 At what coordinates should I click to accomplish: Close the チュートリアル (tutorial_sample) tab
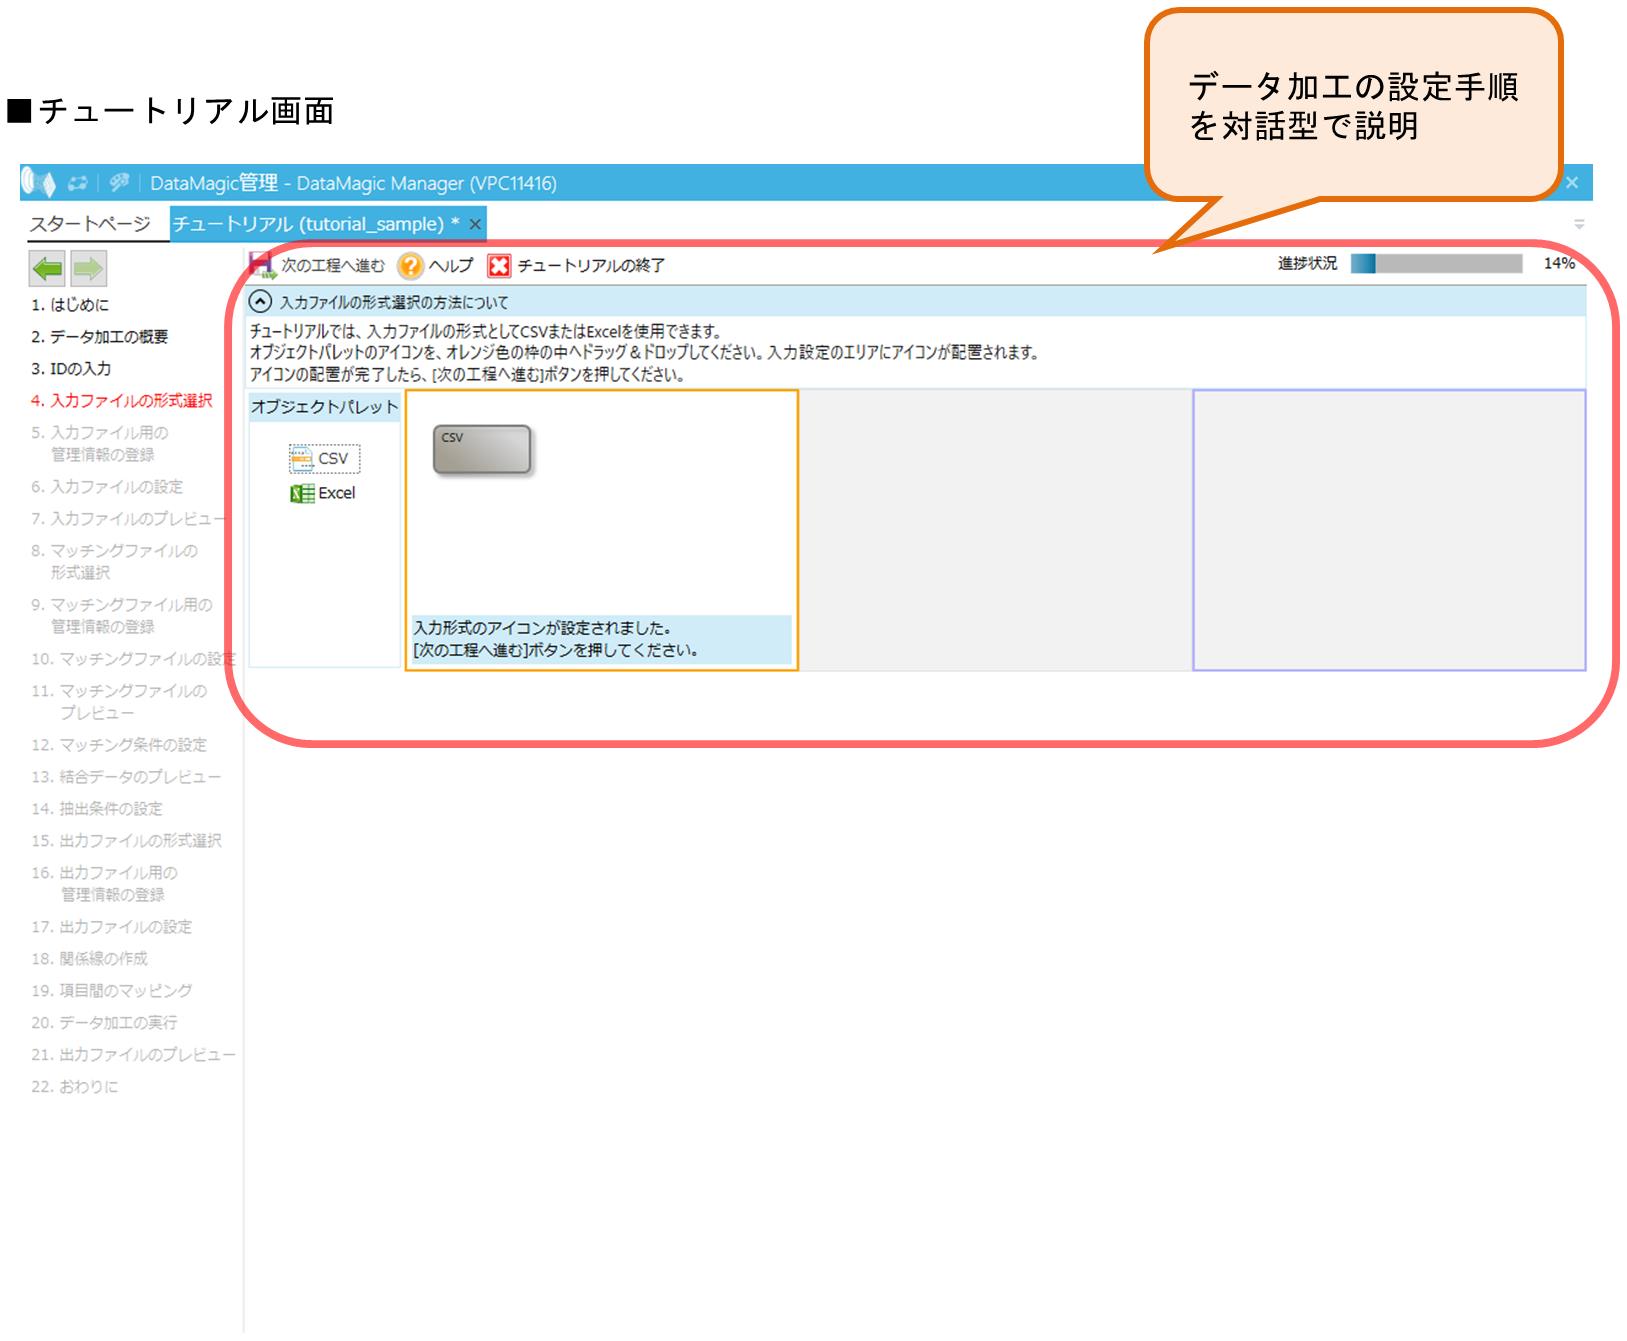[475, 224]
